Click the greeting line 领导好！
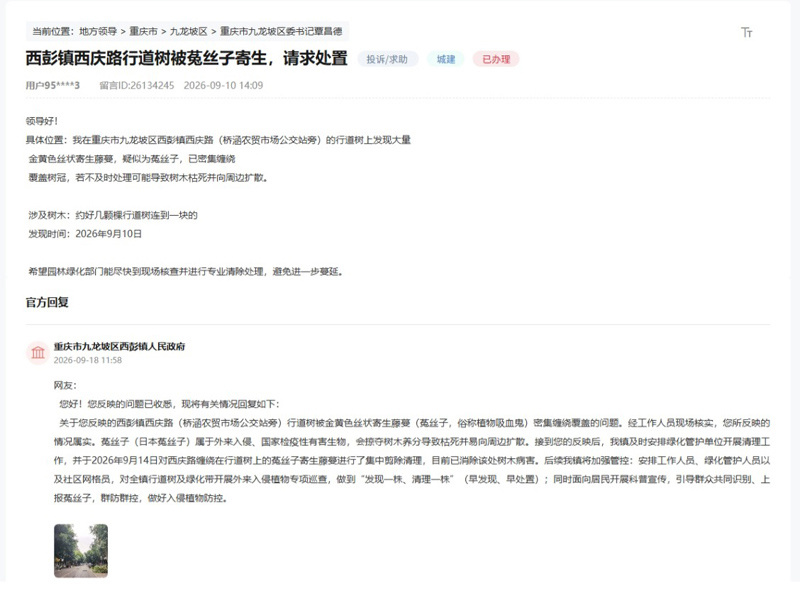Screen dimensions: 800x593 (42, 121)
